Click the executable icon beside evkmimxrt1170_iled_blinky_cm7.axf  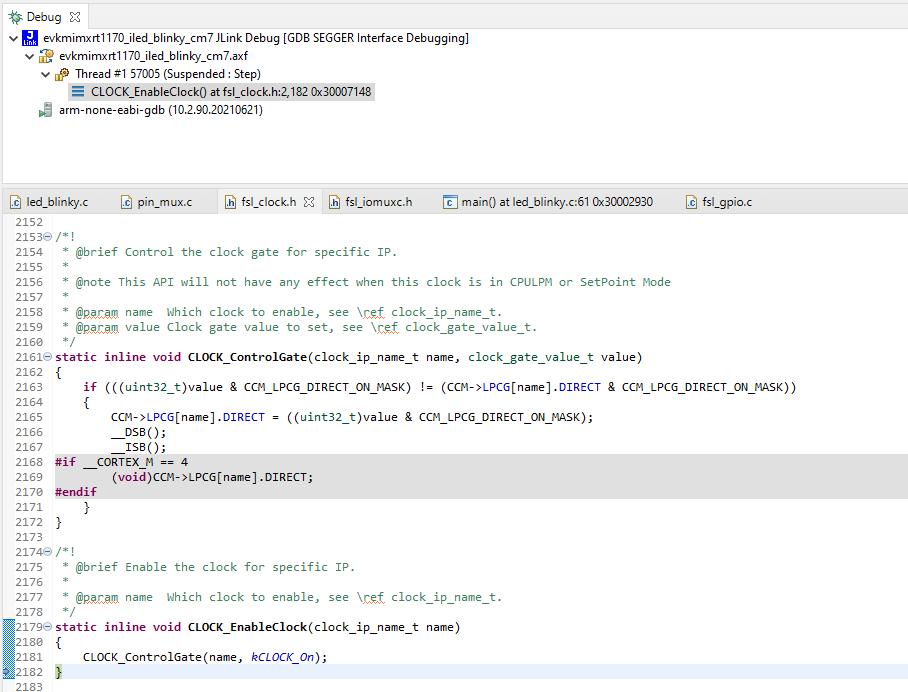(x=46, y=57)
